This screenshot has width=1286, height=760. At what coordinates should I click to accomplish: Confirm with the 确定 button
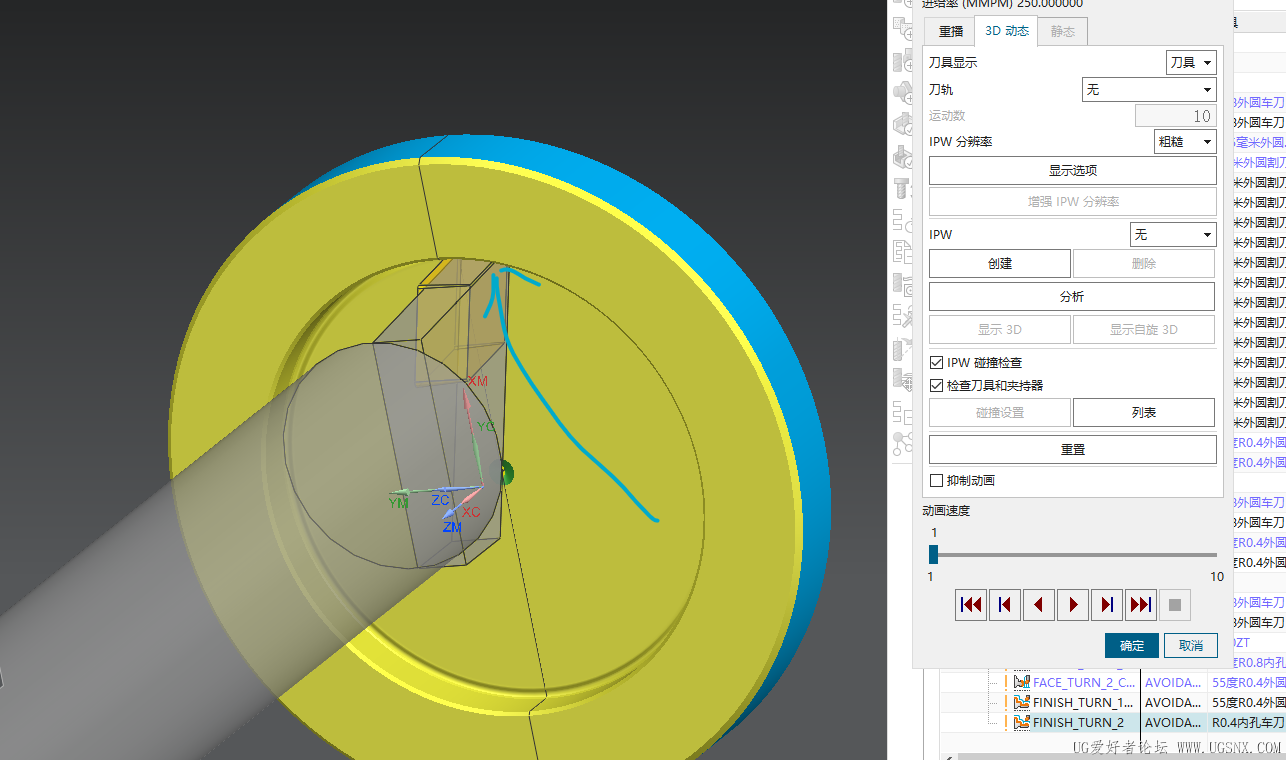click(x=1132, y=645)
